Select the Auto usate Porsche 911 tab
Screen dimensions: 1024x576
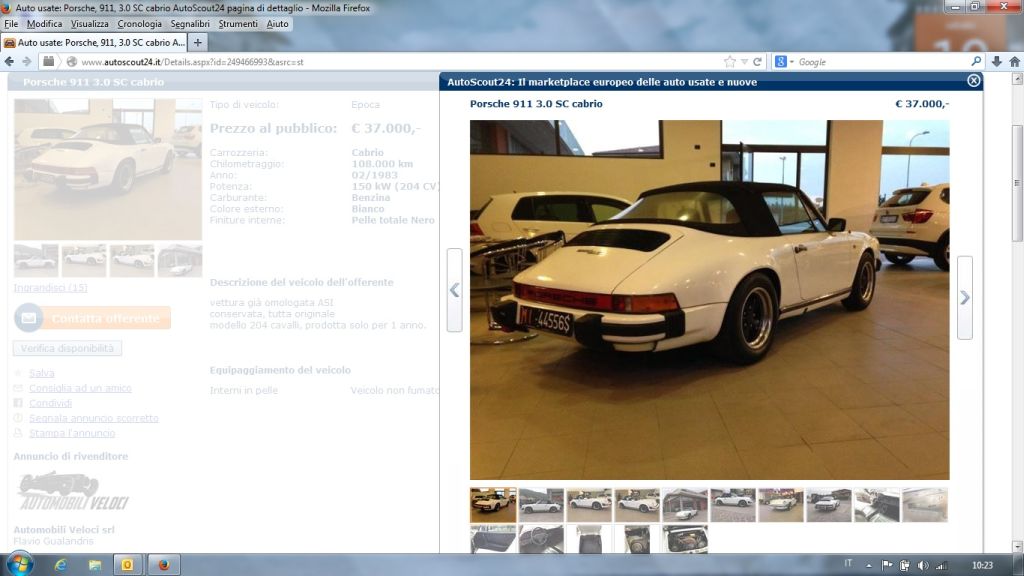(94, 42)
